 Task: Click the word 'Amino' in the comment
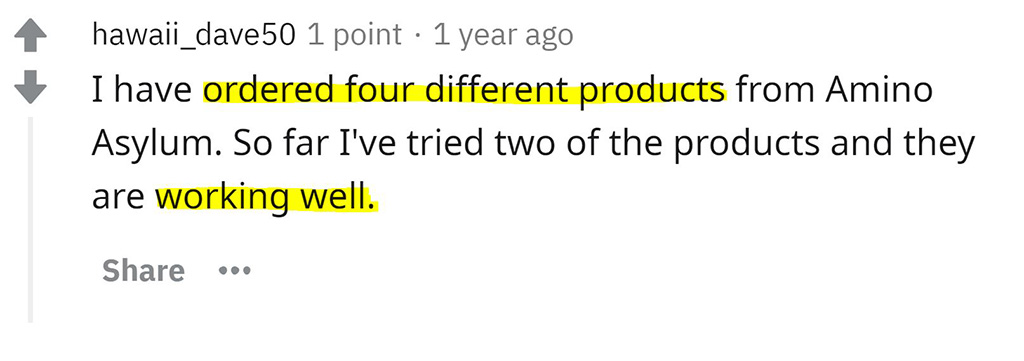878,89
